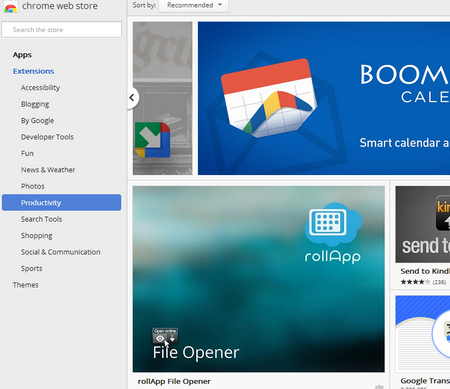Click the Send to Kindle star rating
Viewport: 450px width, 389px height.
pos(415,282)
